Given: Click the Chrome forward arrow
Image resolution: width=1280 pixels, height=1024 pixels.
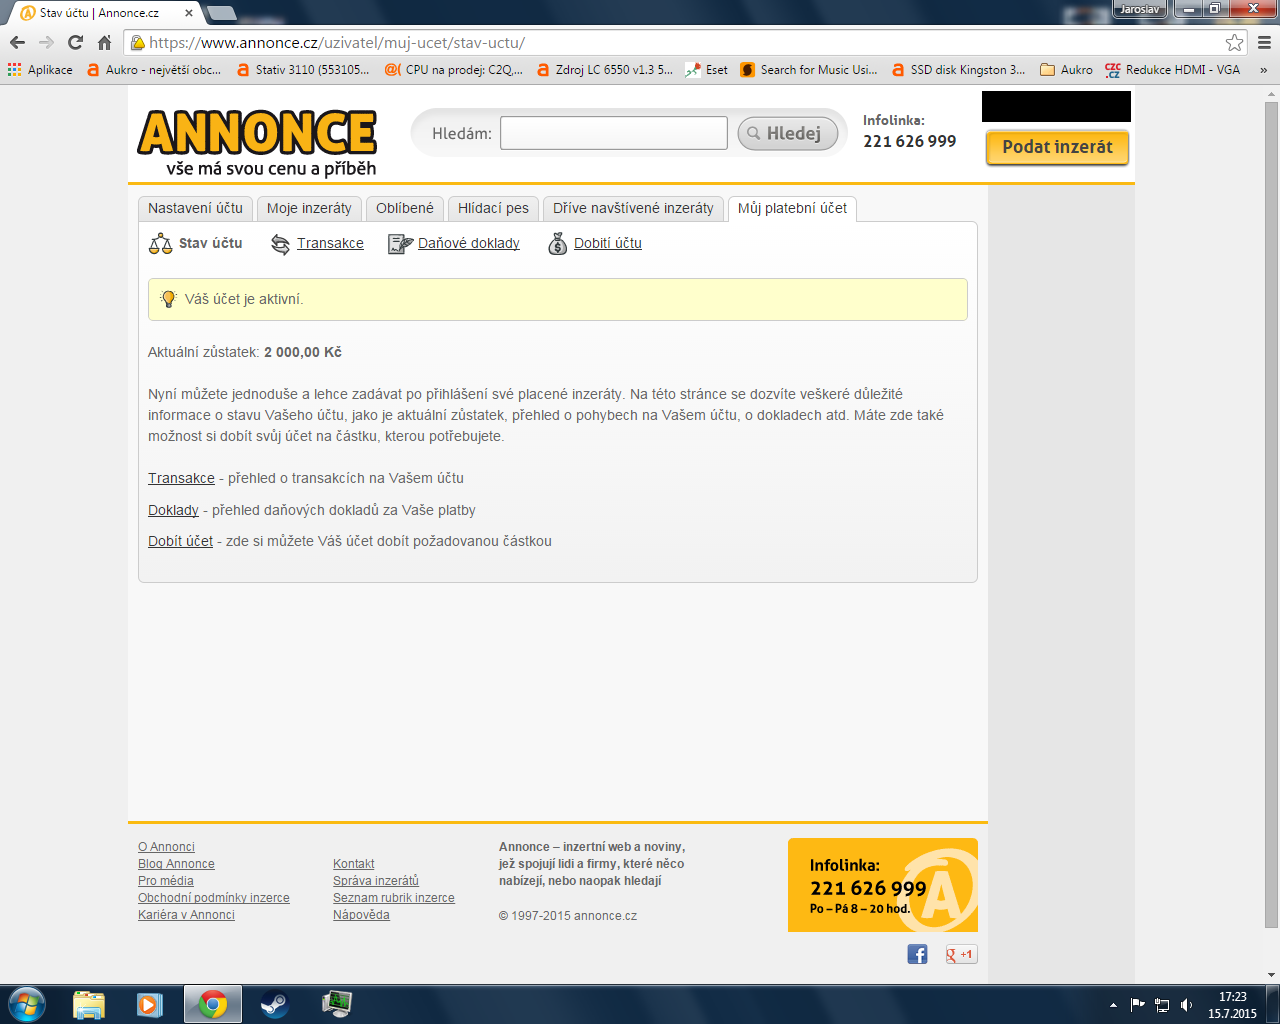Looking at the screenshot, I should [46, 43].
